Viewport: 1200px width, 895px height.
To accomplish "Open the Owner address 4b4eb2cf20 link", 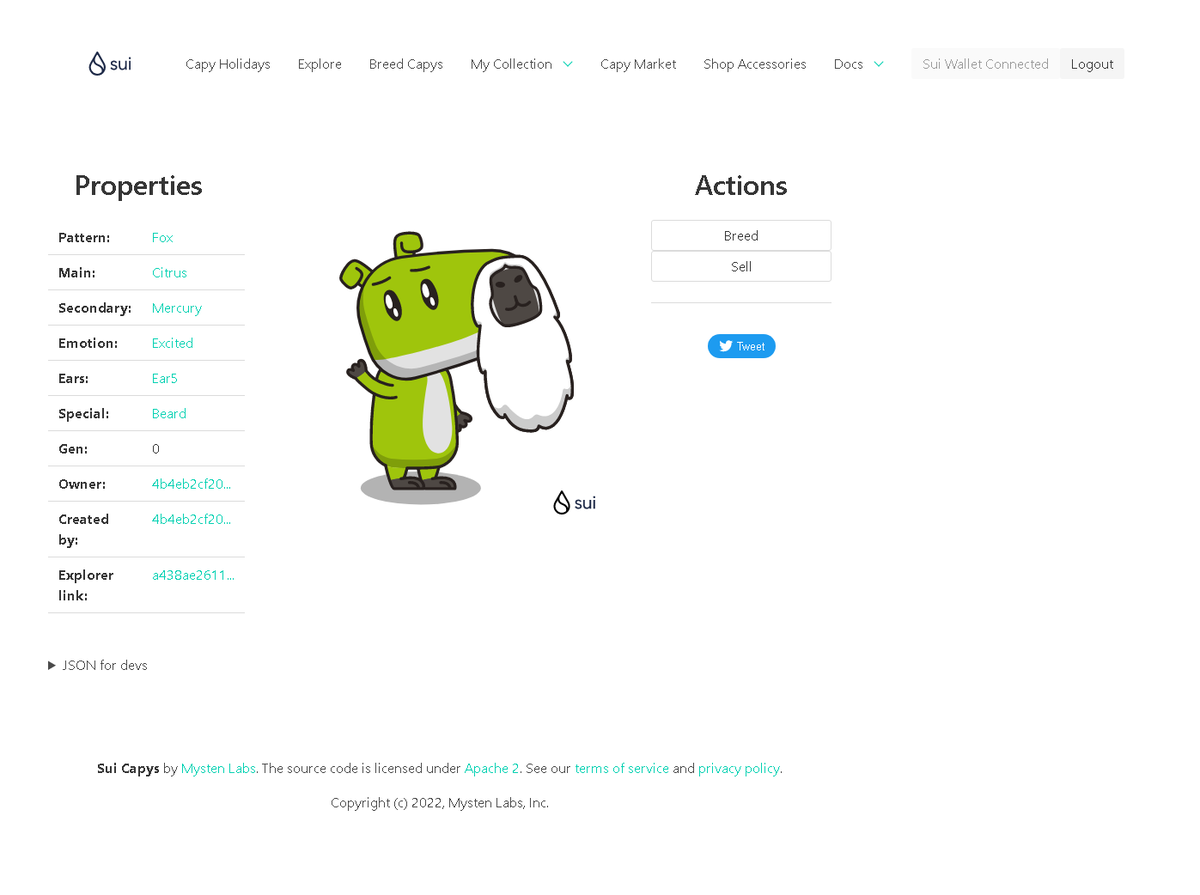I will click(x=192, y=484).
